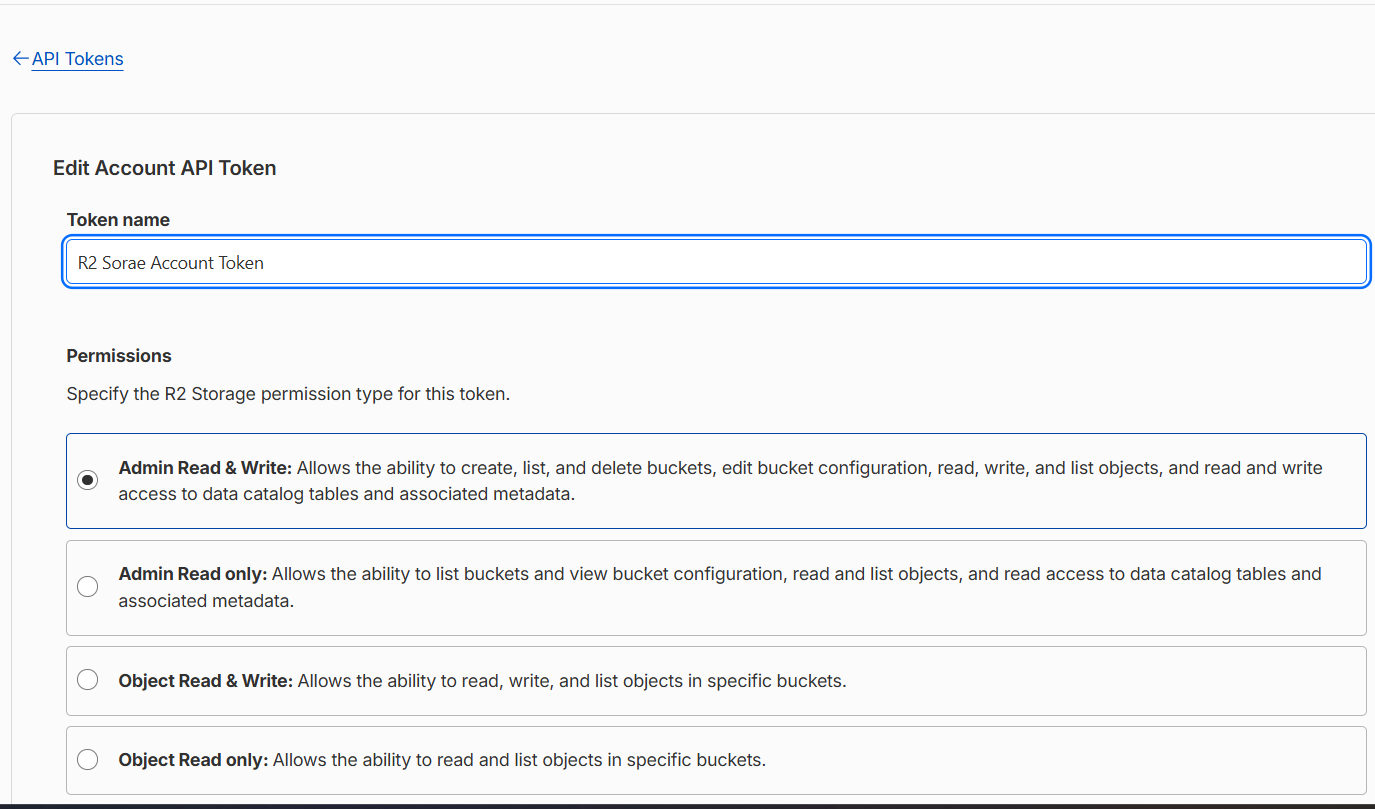This screenshot has width=1375, height=809.
Task: Click the bold "Admin Read & Write:" label
Action: click(x=205, y=467)
